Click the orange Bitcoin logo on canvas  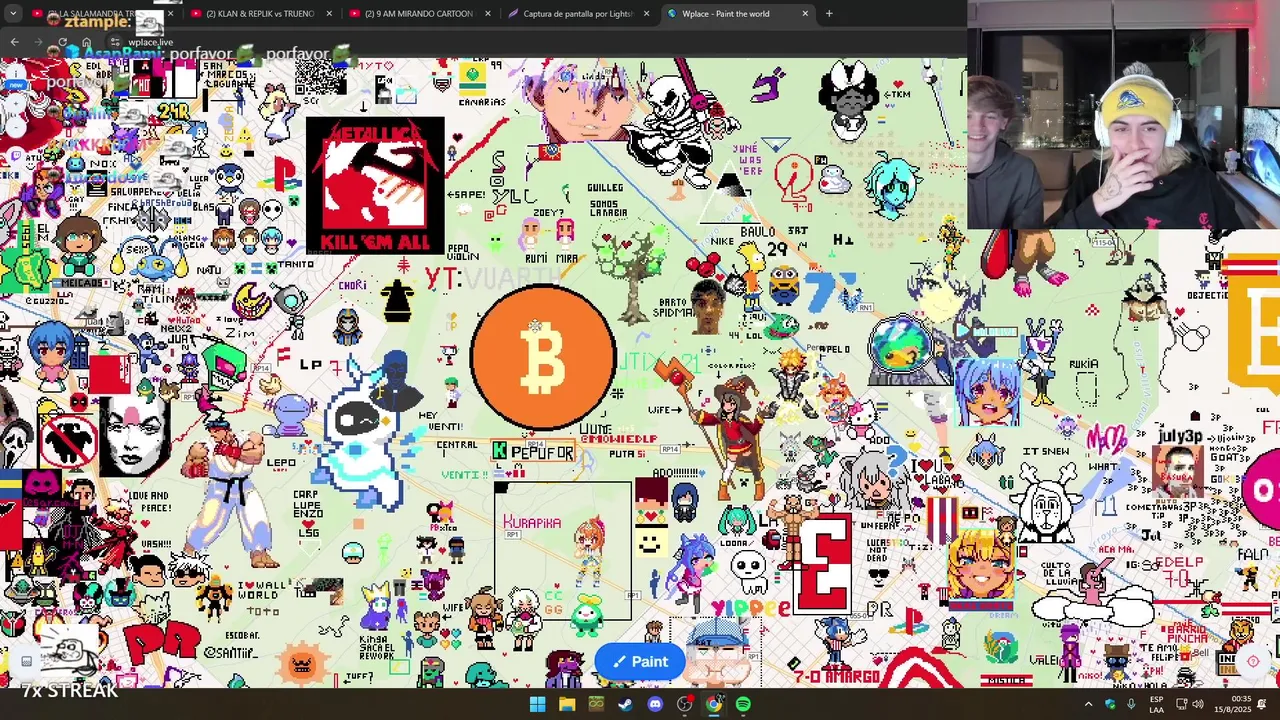point(543,357)
